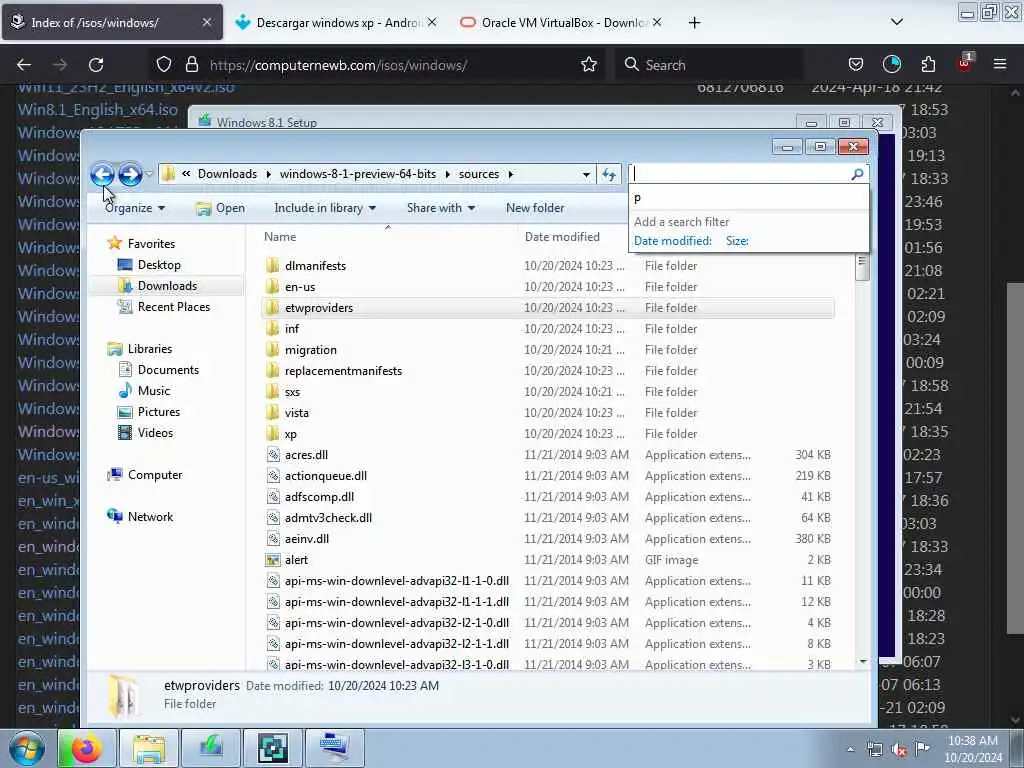The width and height of the screenshot is (1024, 768).
Task: Open Firefox list all tabs chevron
Action: [x=897, y=22]
